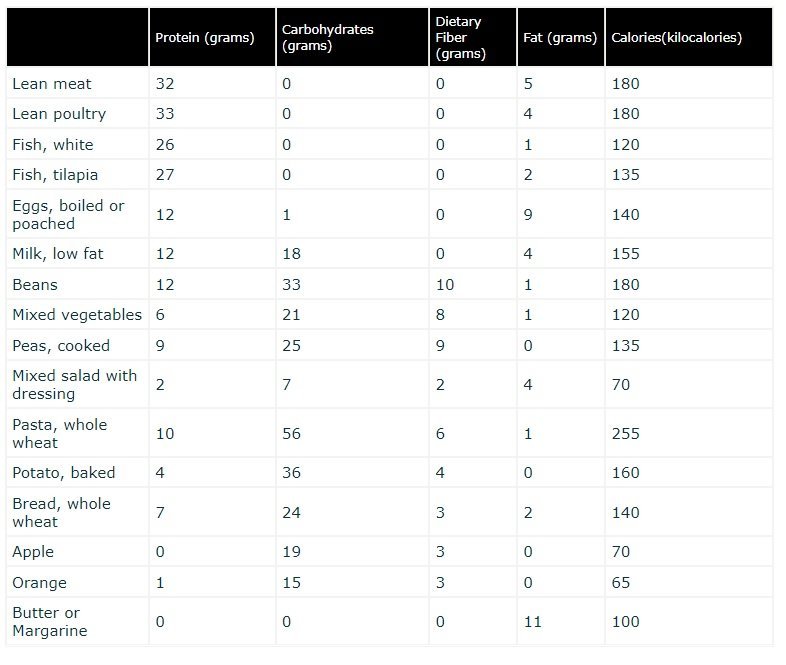This screenshot has width=786, height=665.
Task: Select the Lean poultry row label
Action: click(59, 114)
